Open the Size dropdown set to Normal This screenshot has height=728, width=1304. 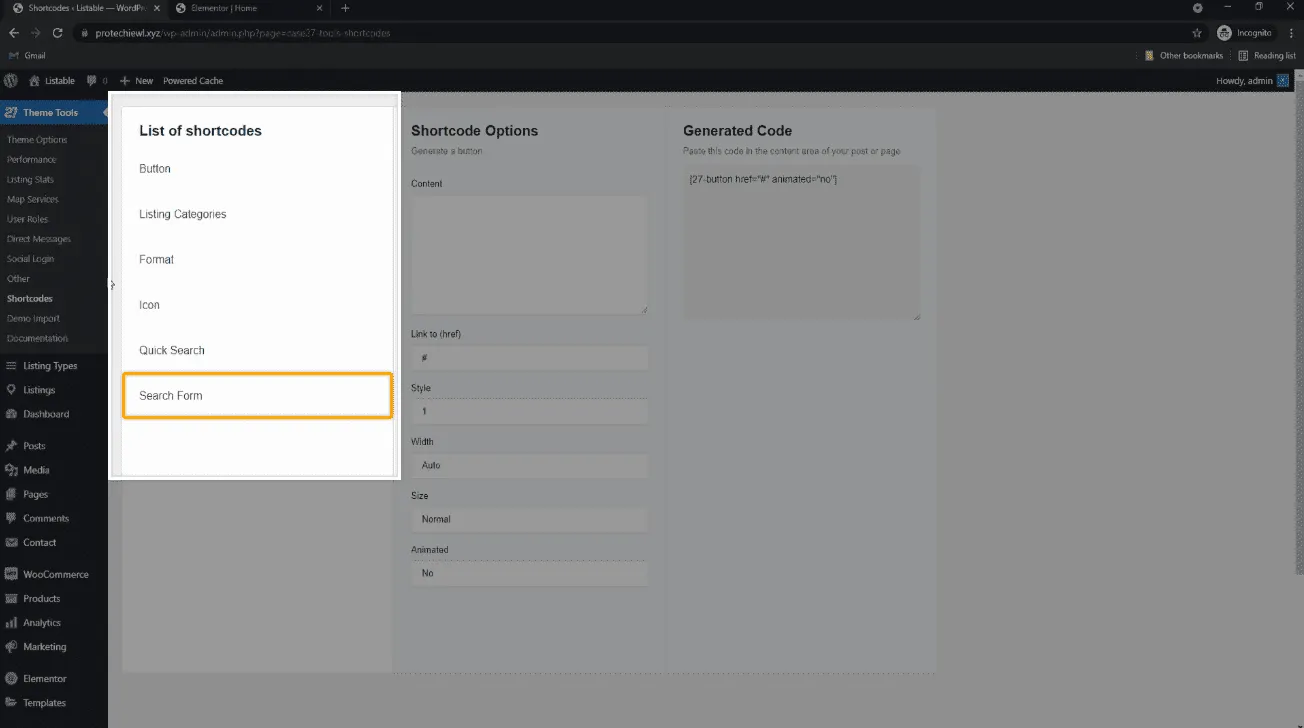click(529, 520)
